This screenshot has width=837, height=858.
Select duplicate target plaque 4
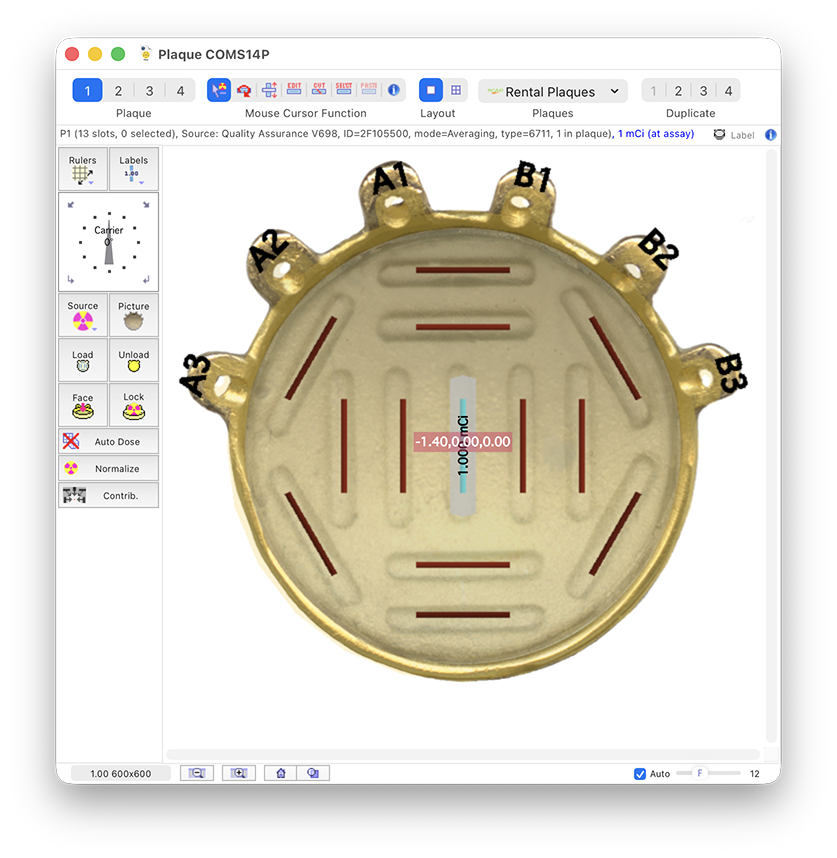(x=728, y=91)
